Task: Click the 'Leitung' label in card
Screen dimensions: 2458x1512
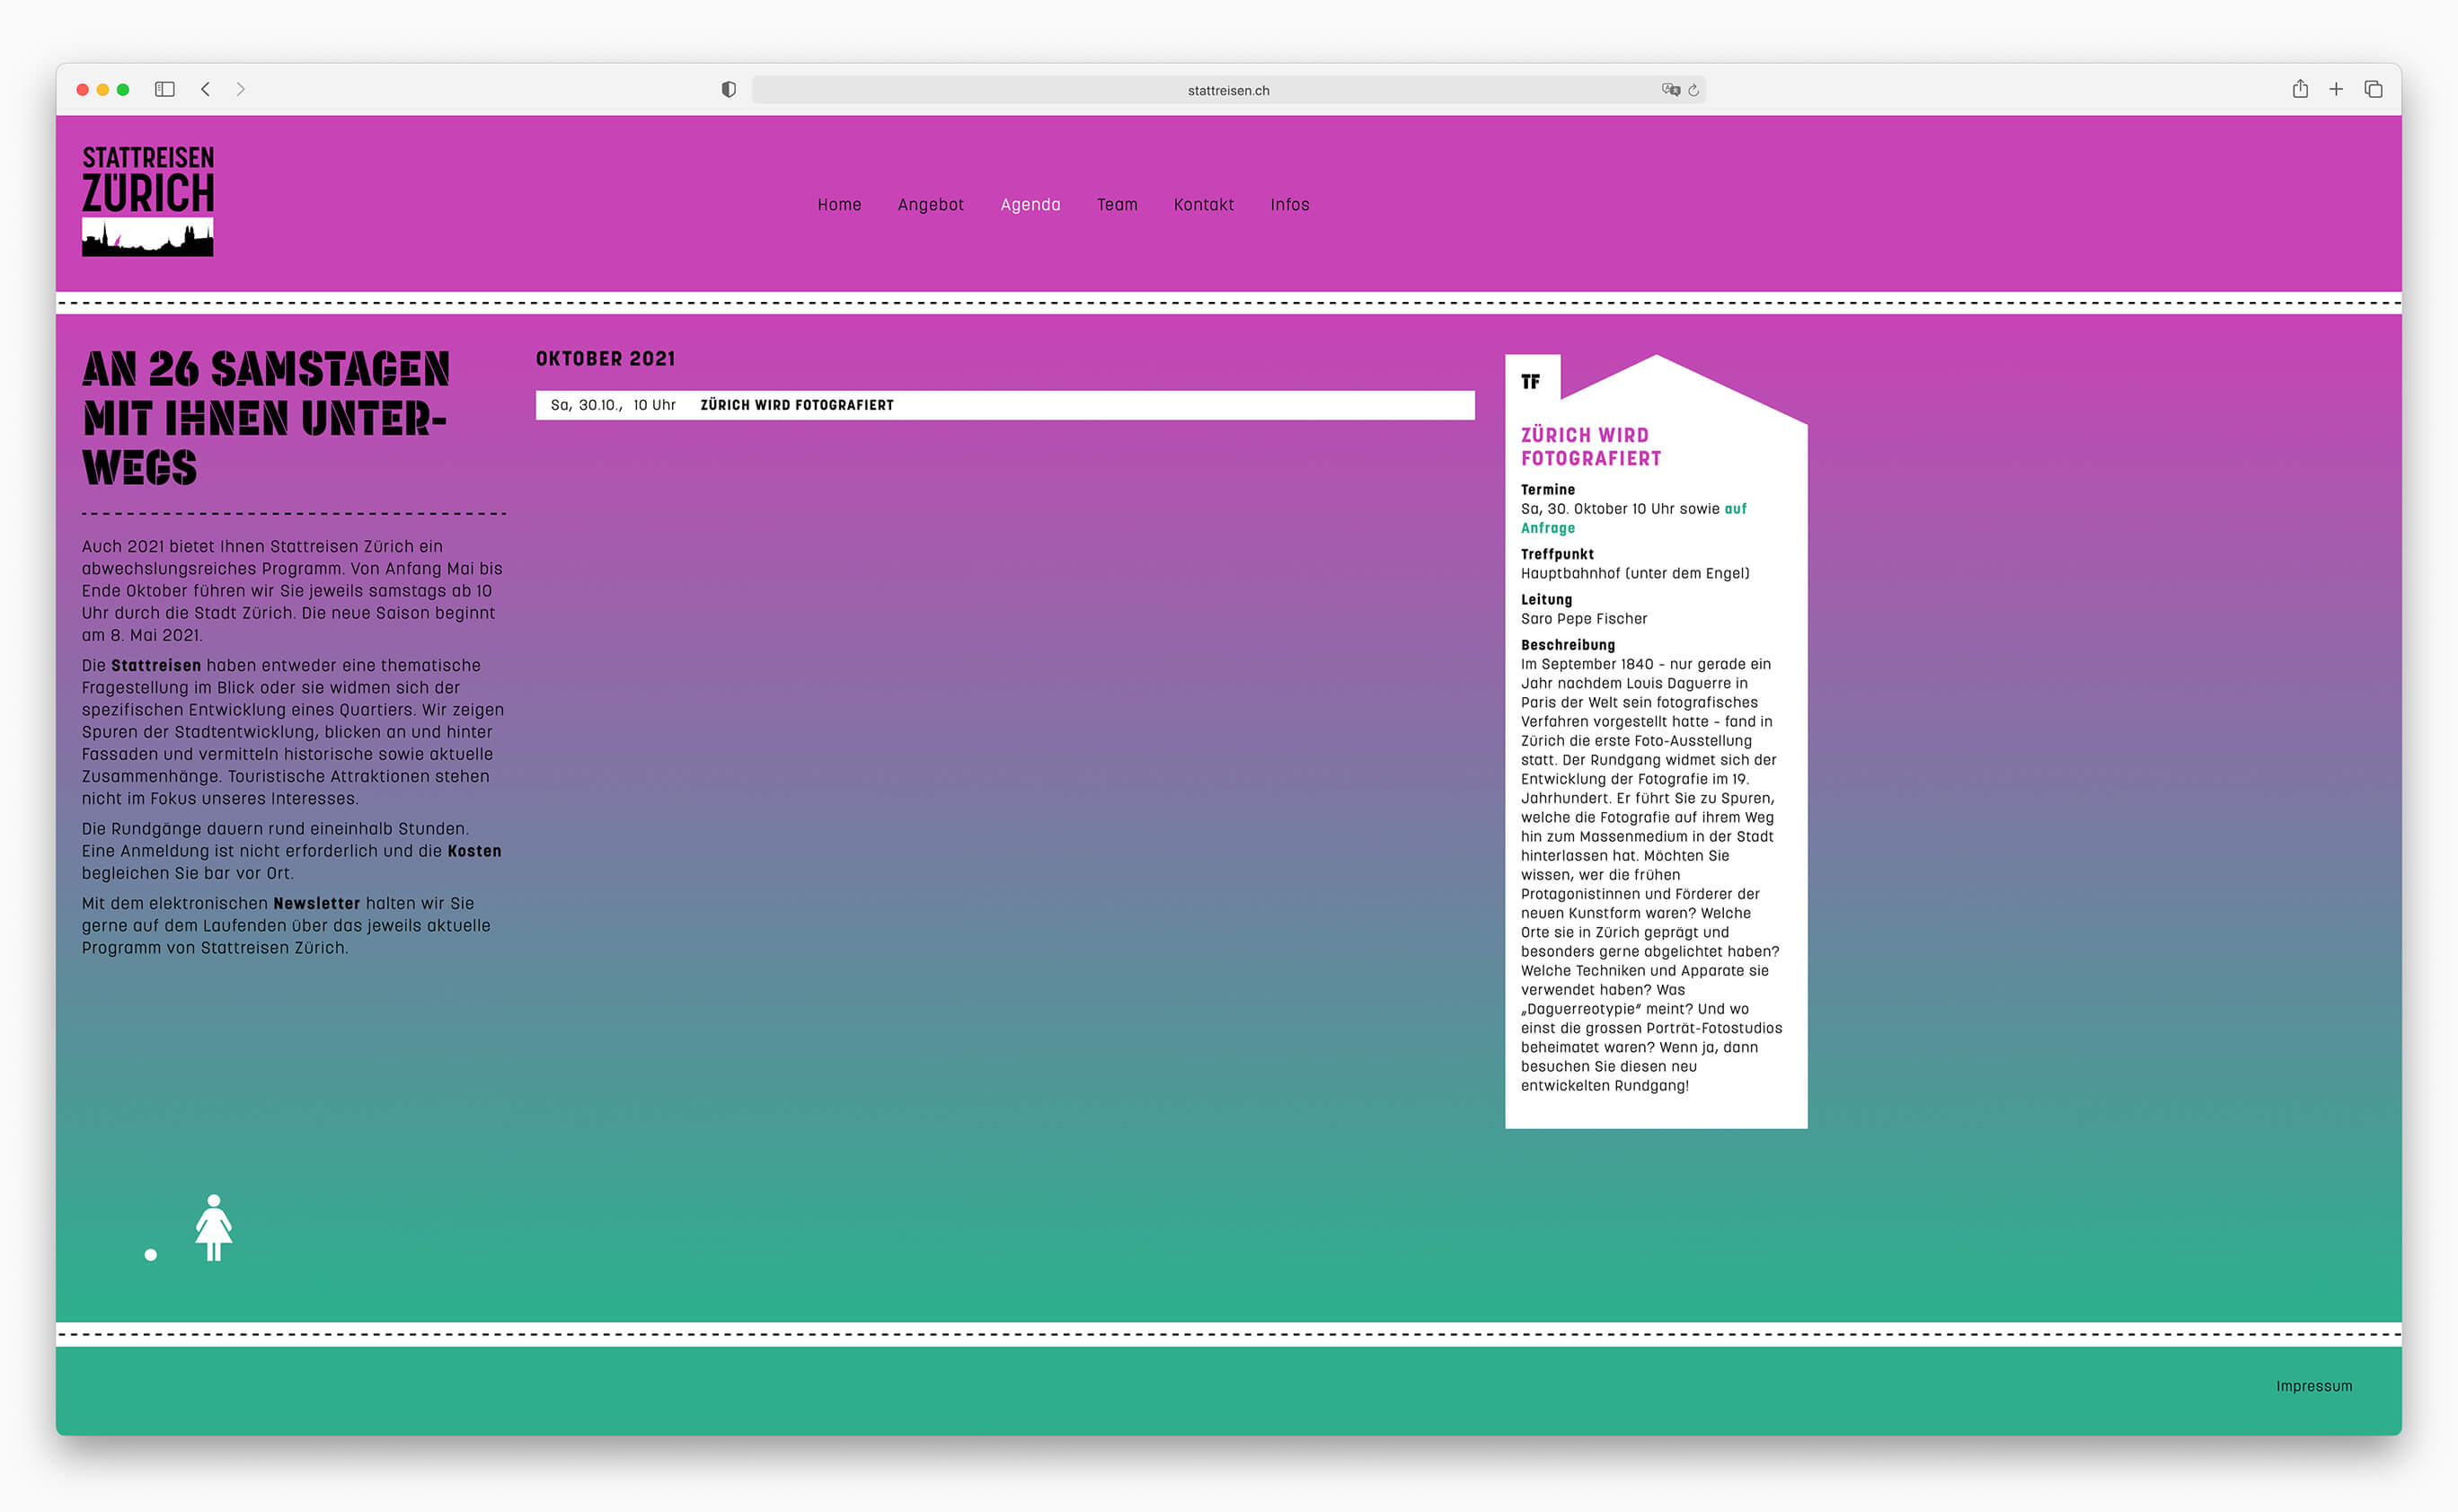Action: pyautogui.click(x=1546, y=600)
